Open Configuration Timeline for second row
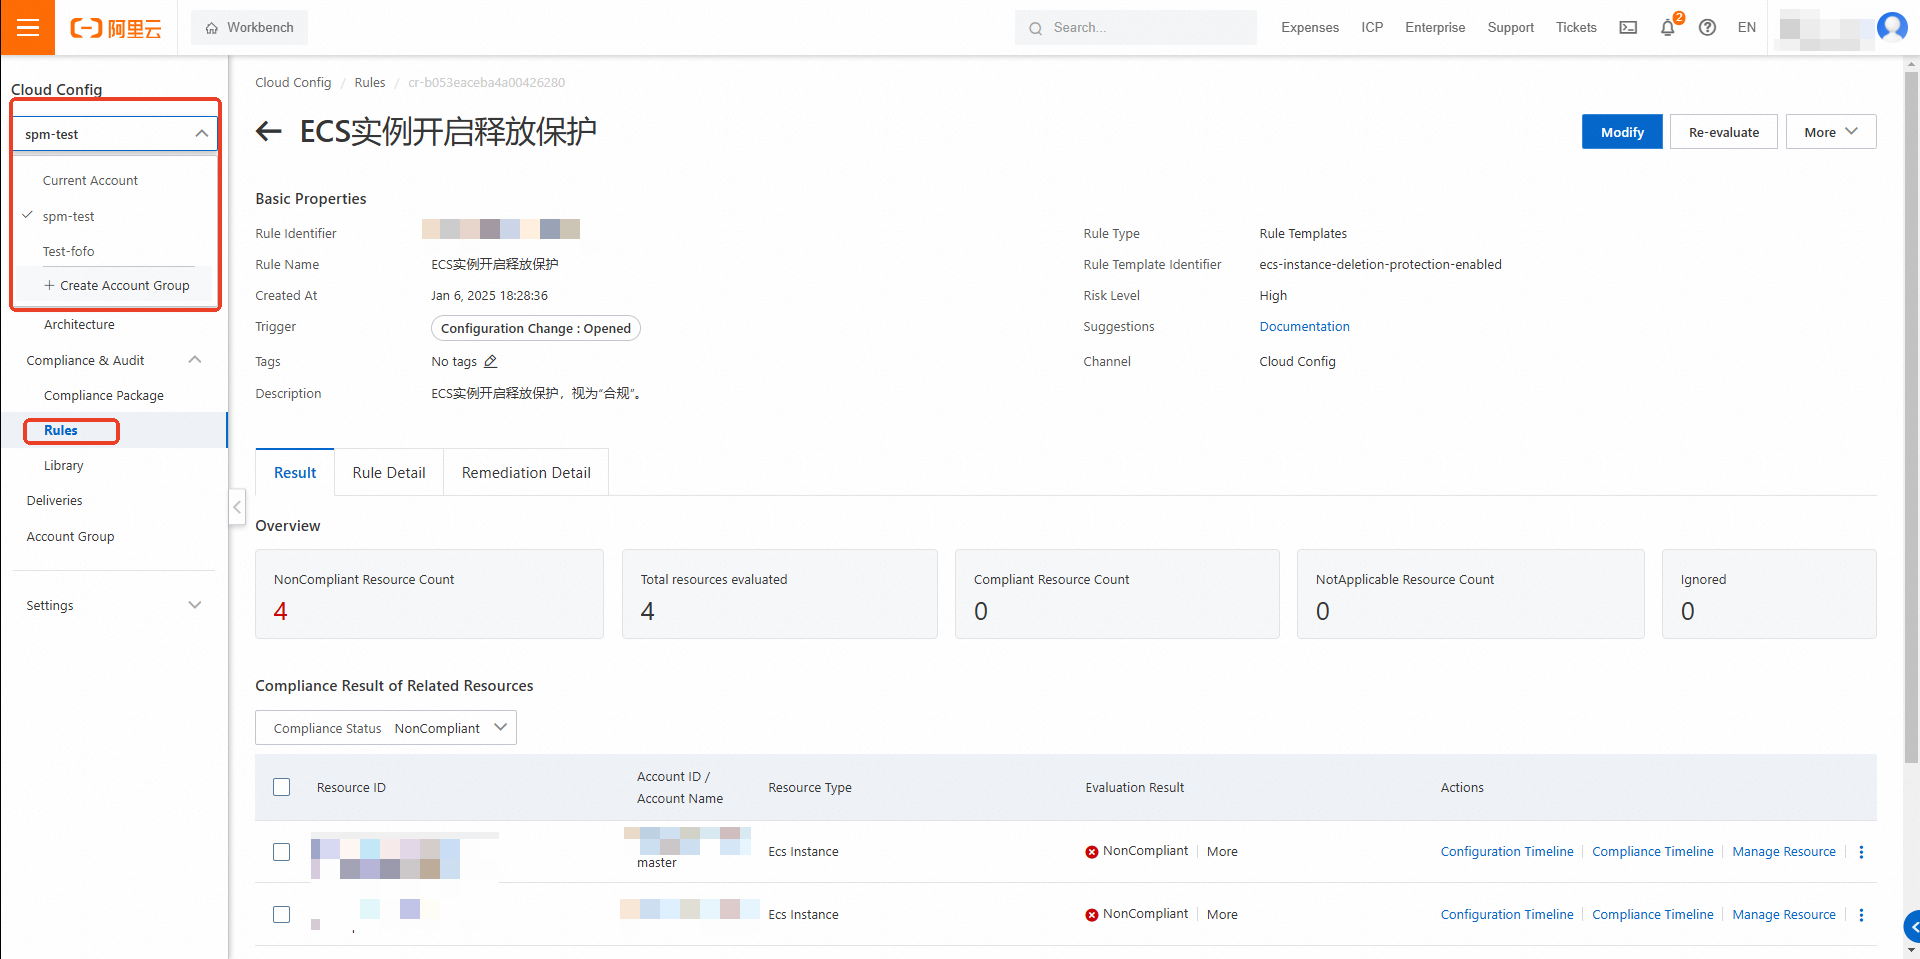1920x959 pixels. point(1507,915)
